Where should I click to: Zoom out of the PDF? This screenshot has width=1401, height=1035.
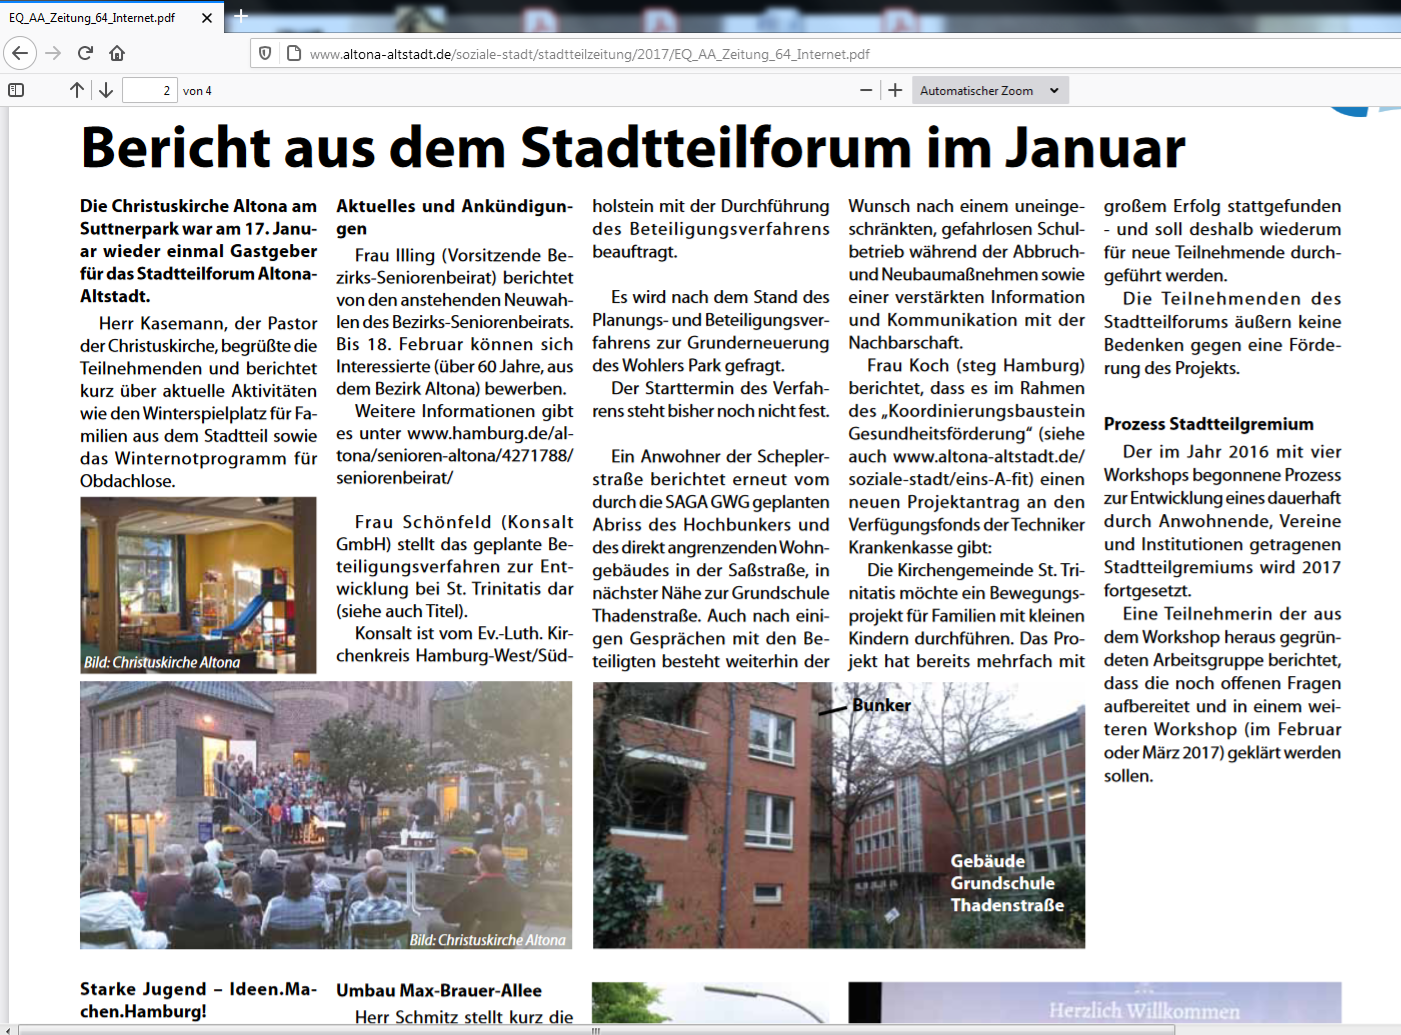click(x=866, y=90)
